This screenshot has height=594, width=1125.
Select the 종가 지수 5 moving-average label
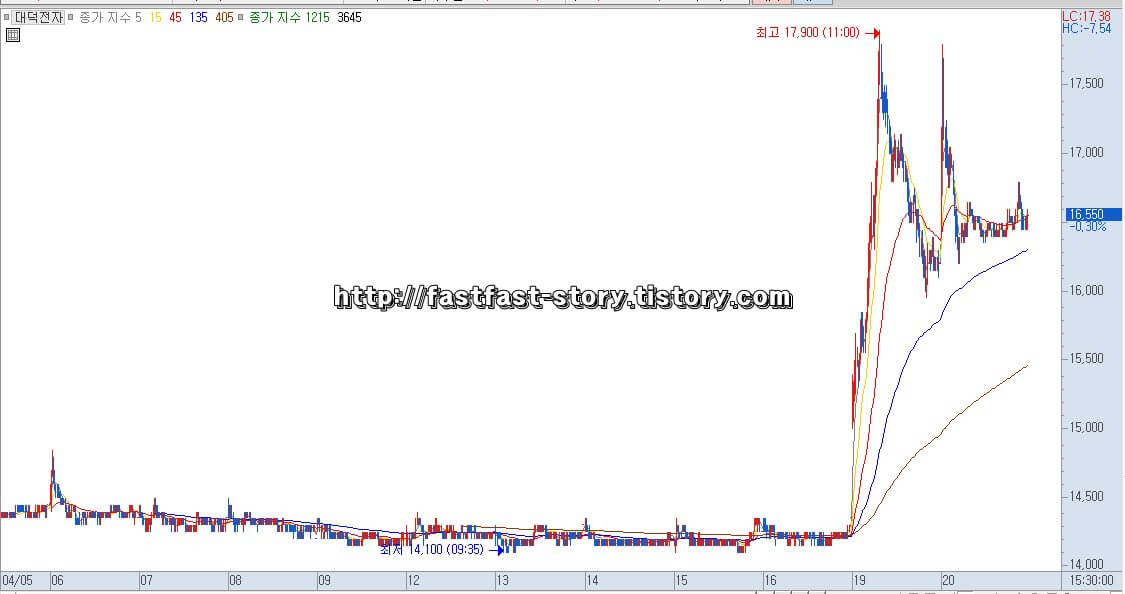pyautogui.click(x=110, y=17)
